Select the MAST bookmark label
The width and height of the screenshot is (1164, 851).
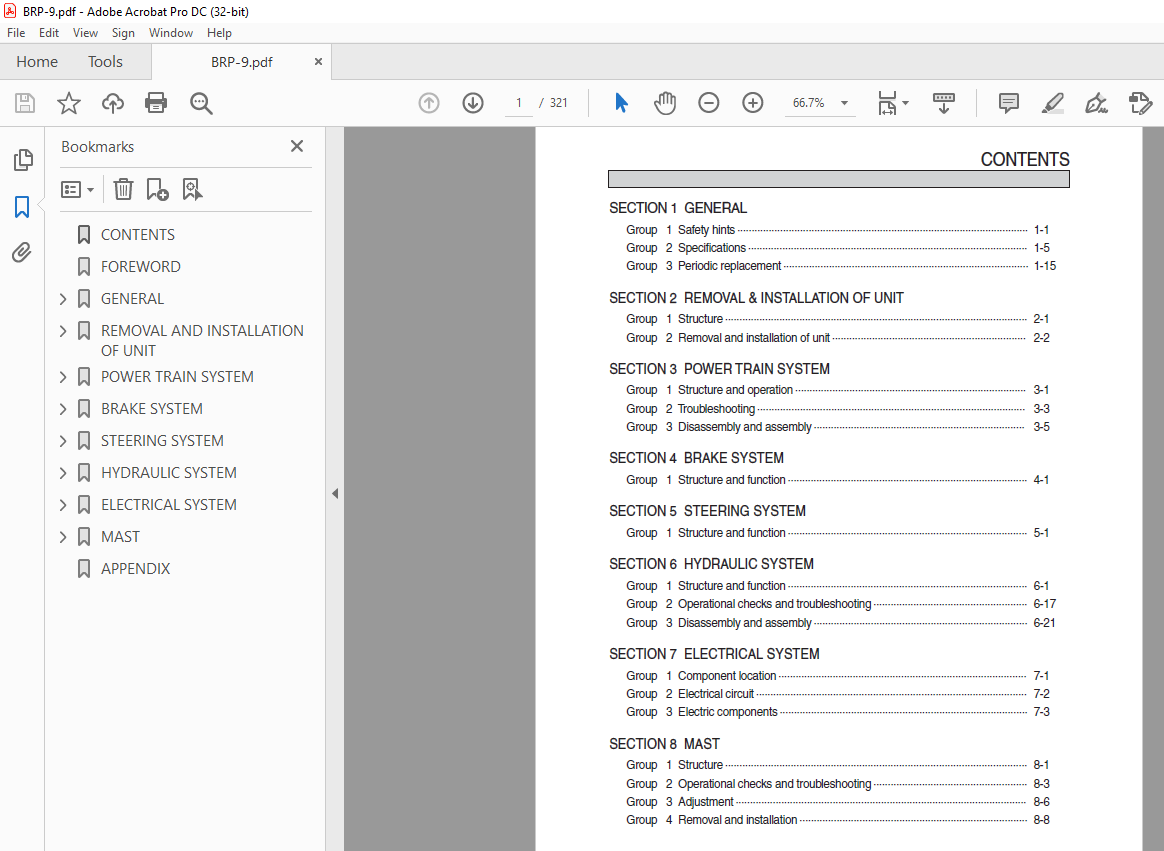tap(120, 537)
